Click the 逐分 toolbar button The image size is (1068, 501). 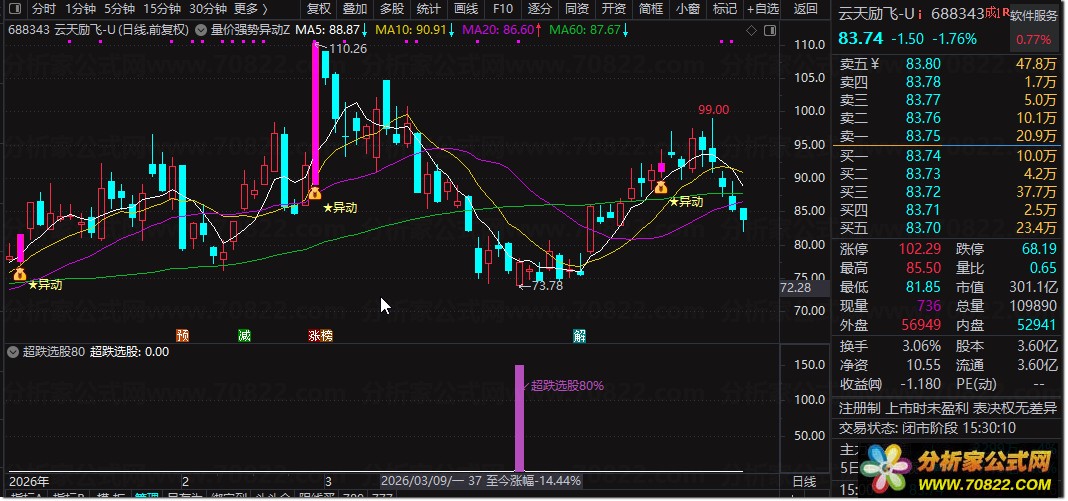click(539, 9)
